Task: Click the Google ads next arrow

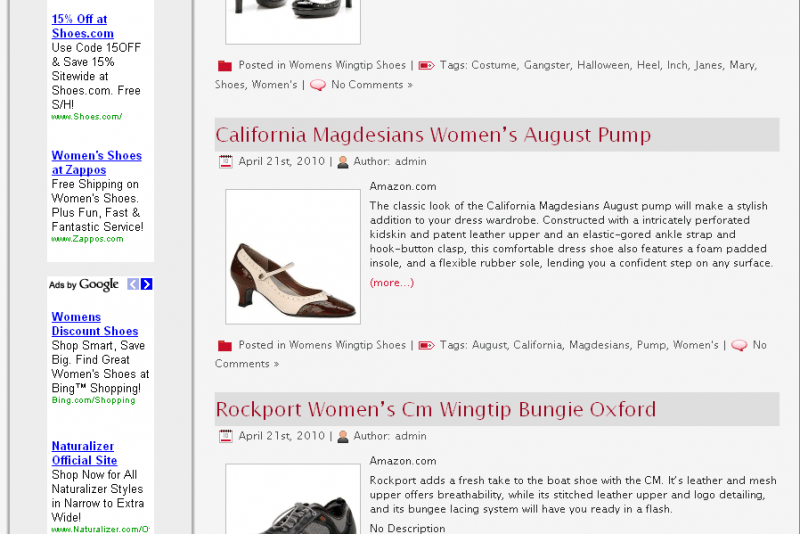Action: tap(146, 284)
